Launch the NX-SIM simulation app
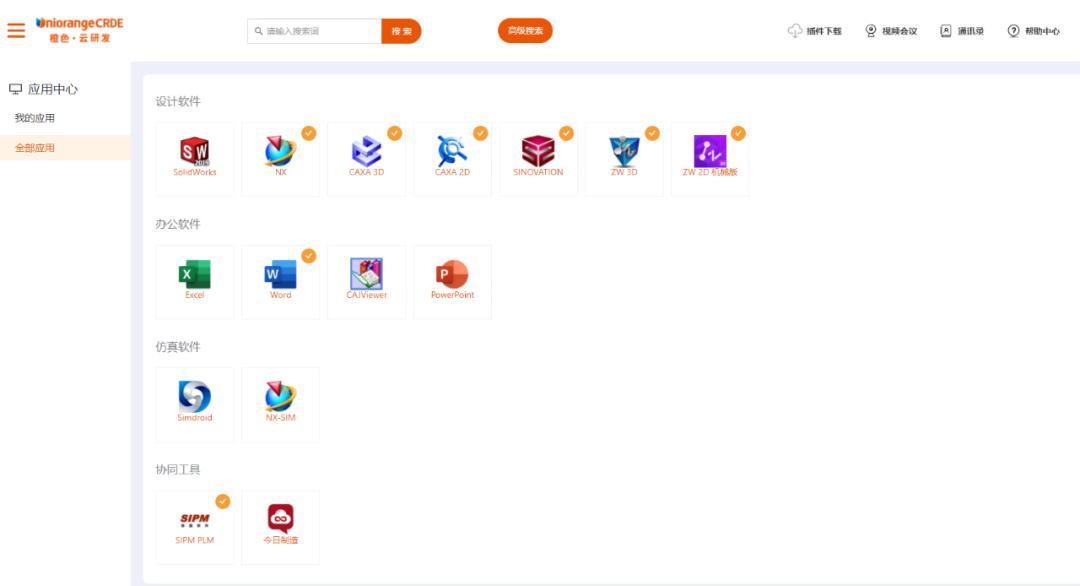The height and width of the screenshot is (586, 1080). point(280,404)
